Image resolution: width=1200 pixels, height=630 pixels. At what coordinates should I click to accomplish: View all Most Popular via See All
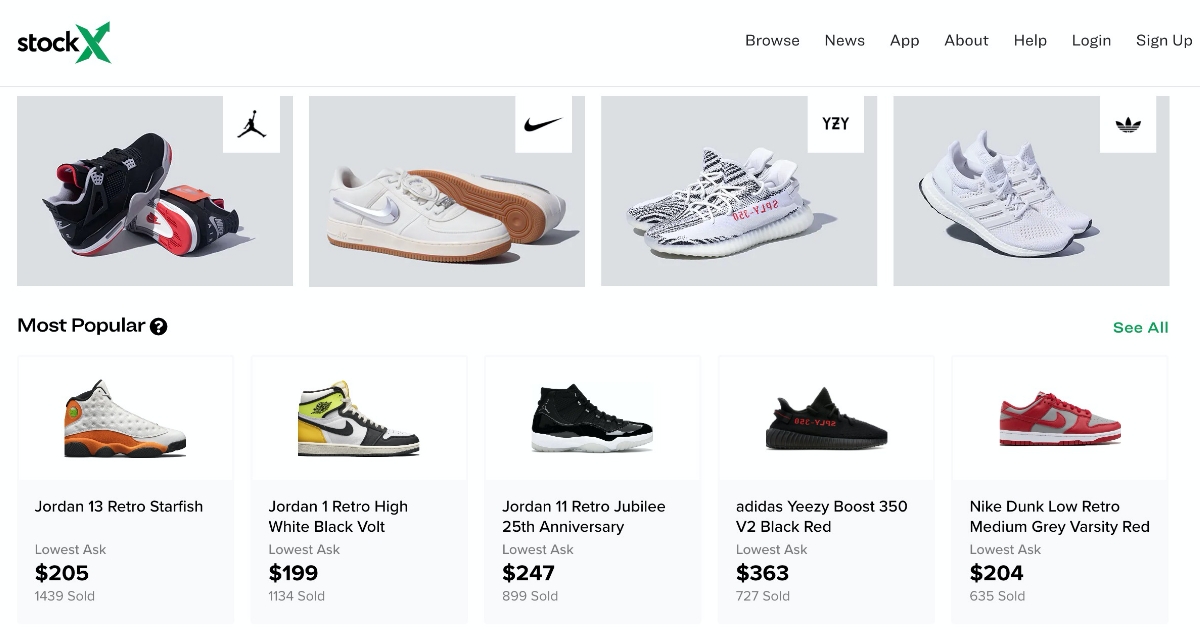click(x=1140, y=327)
